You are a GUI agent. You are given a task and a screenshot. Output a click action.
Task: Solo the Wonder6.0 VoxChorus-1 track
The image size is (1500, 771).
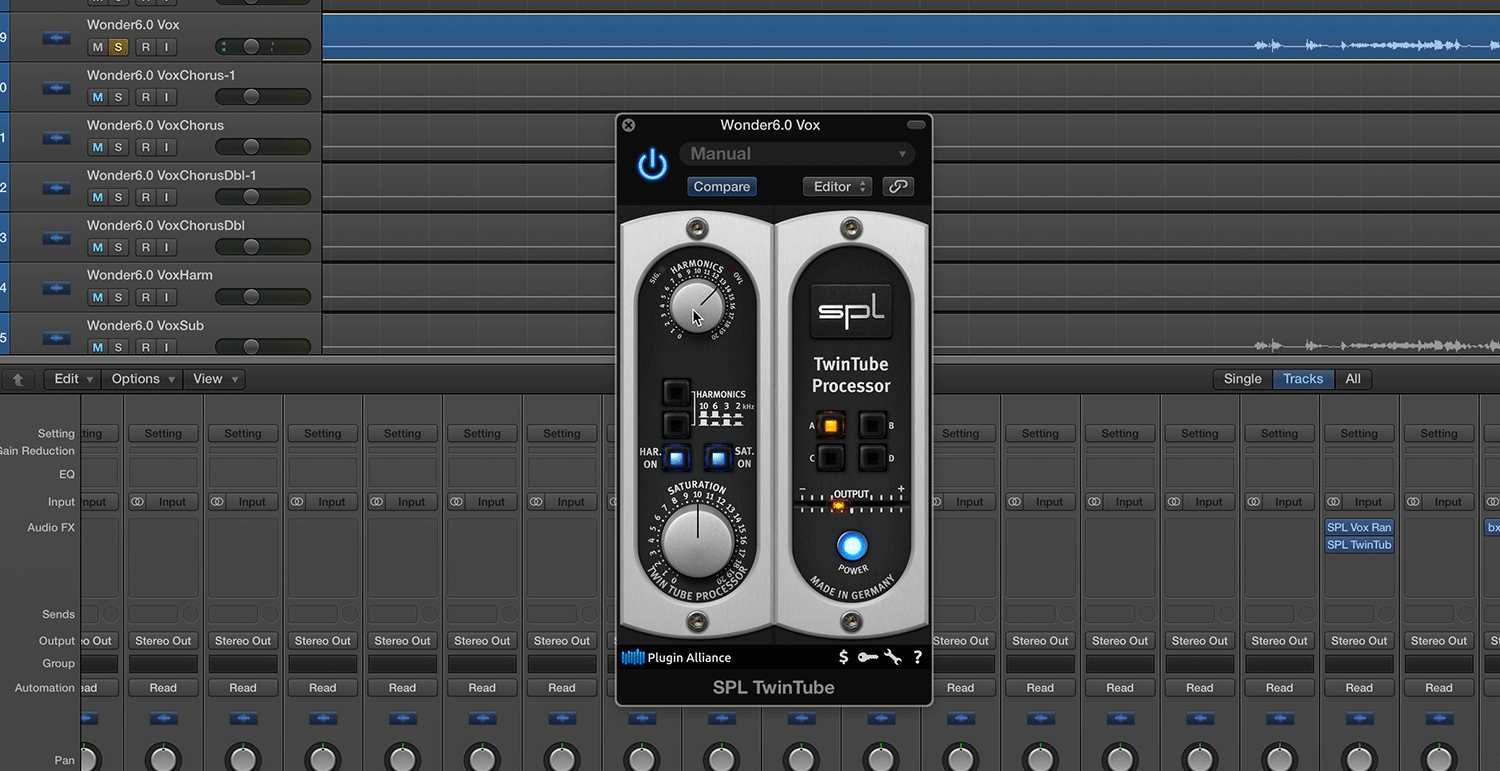coord(118,97)
